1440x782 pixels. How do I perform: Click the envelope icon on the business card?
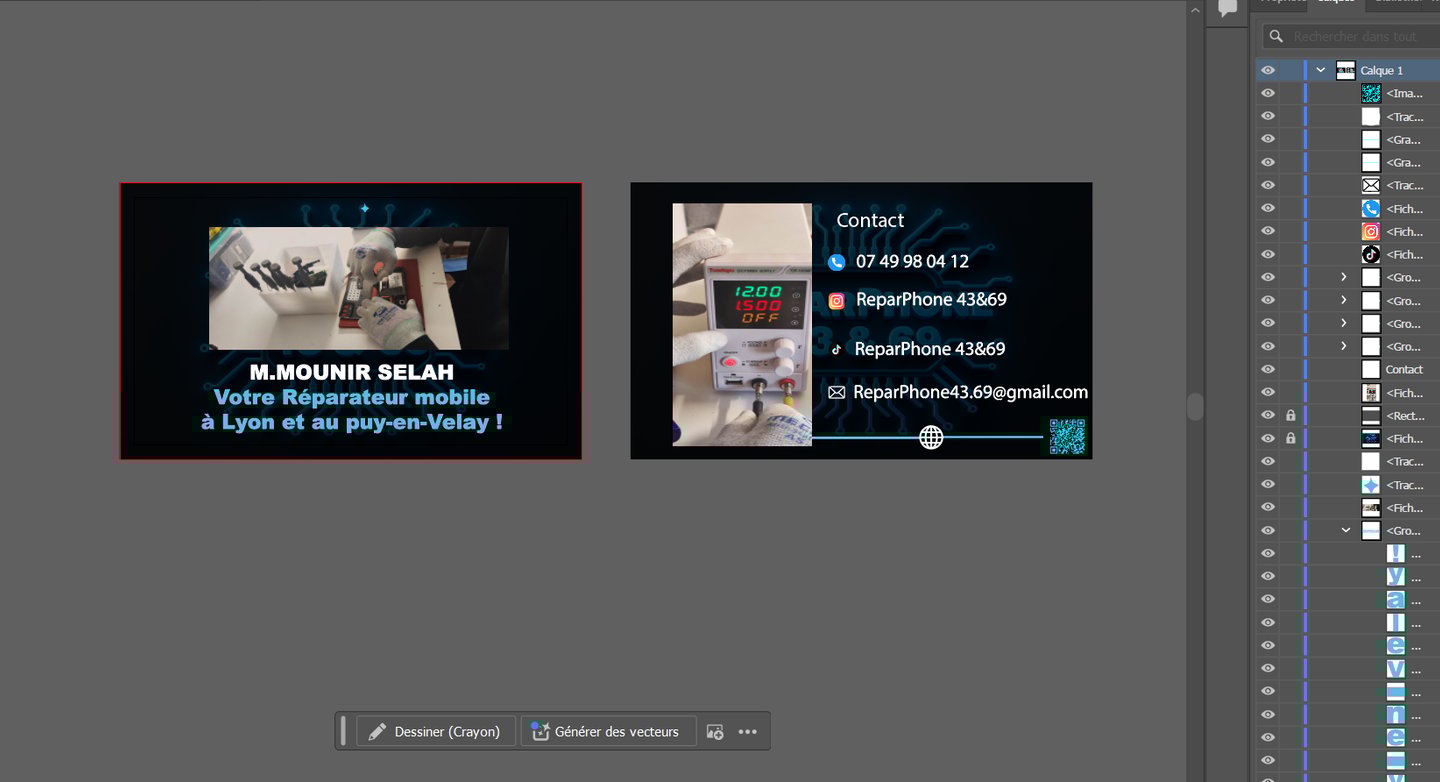pyautogui.click(x=837, y=393)
